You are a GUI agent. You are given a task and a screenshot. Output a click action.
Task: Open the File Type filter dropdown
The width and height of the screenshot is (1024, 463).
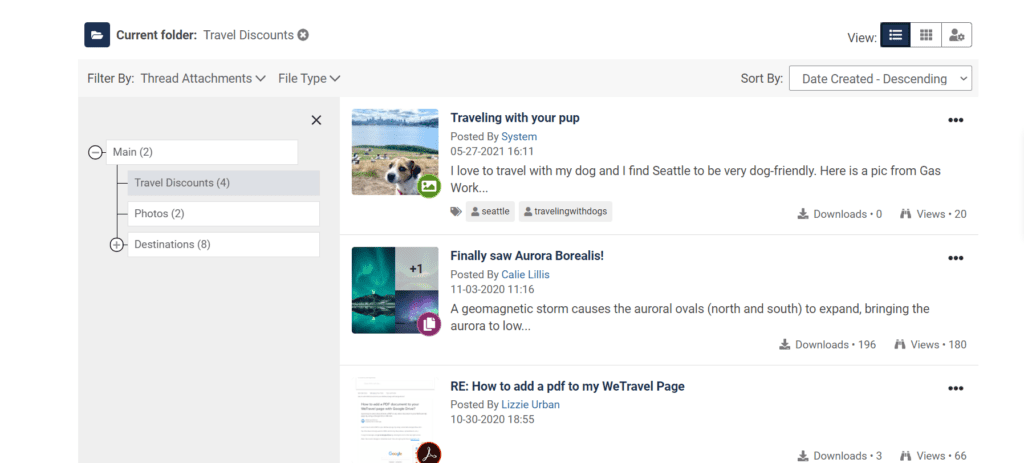coord(309,78)
